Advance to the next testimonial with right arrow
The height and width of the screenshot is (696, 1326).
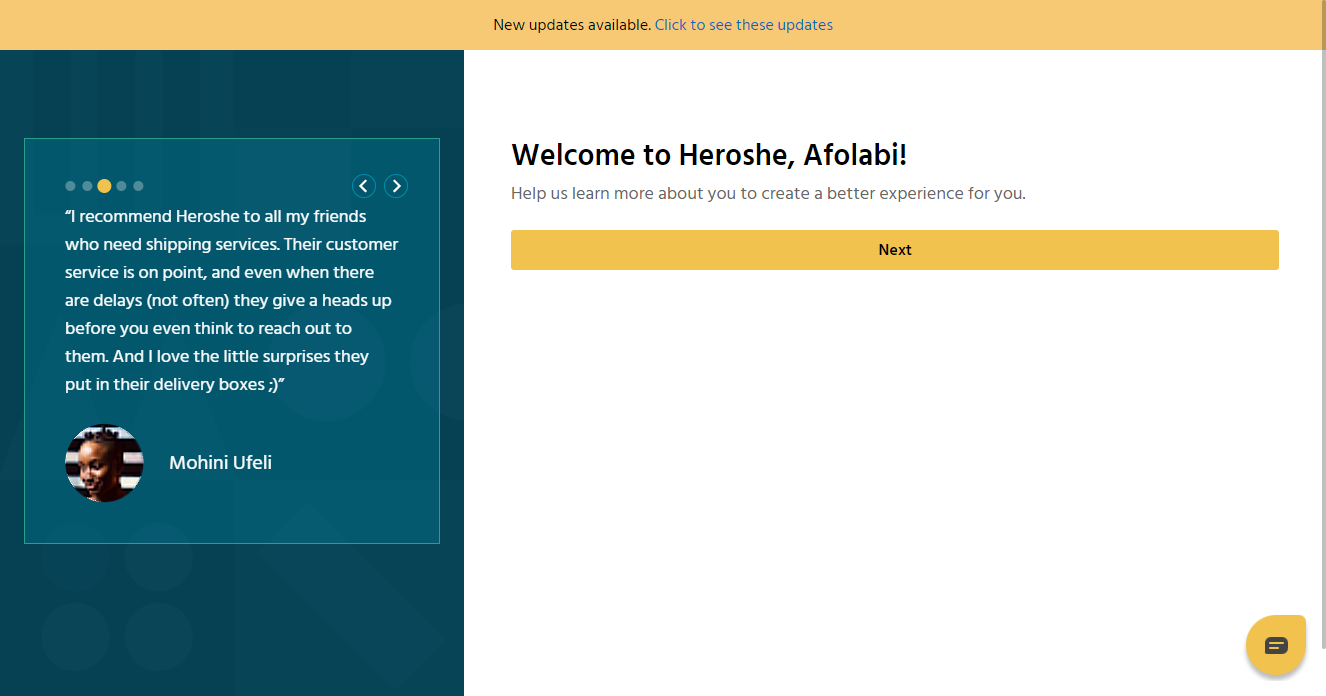click(396, 186)
